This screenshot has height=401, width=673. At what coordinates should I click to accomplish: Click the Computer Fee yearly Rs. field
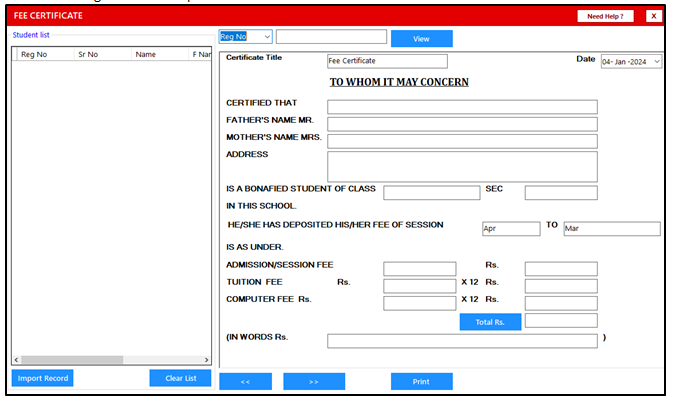561,303
